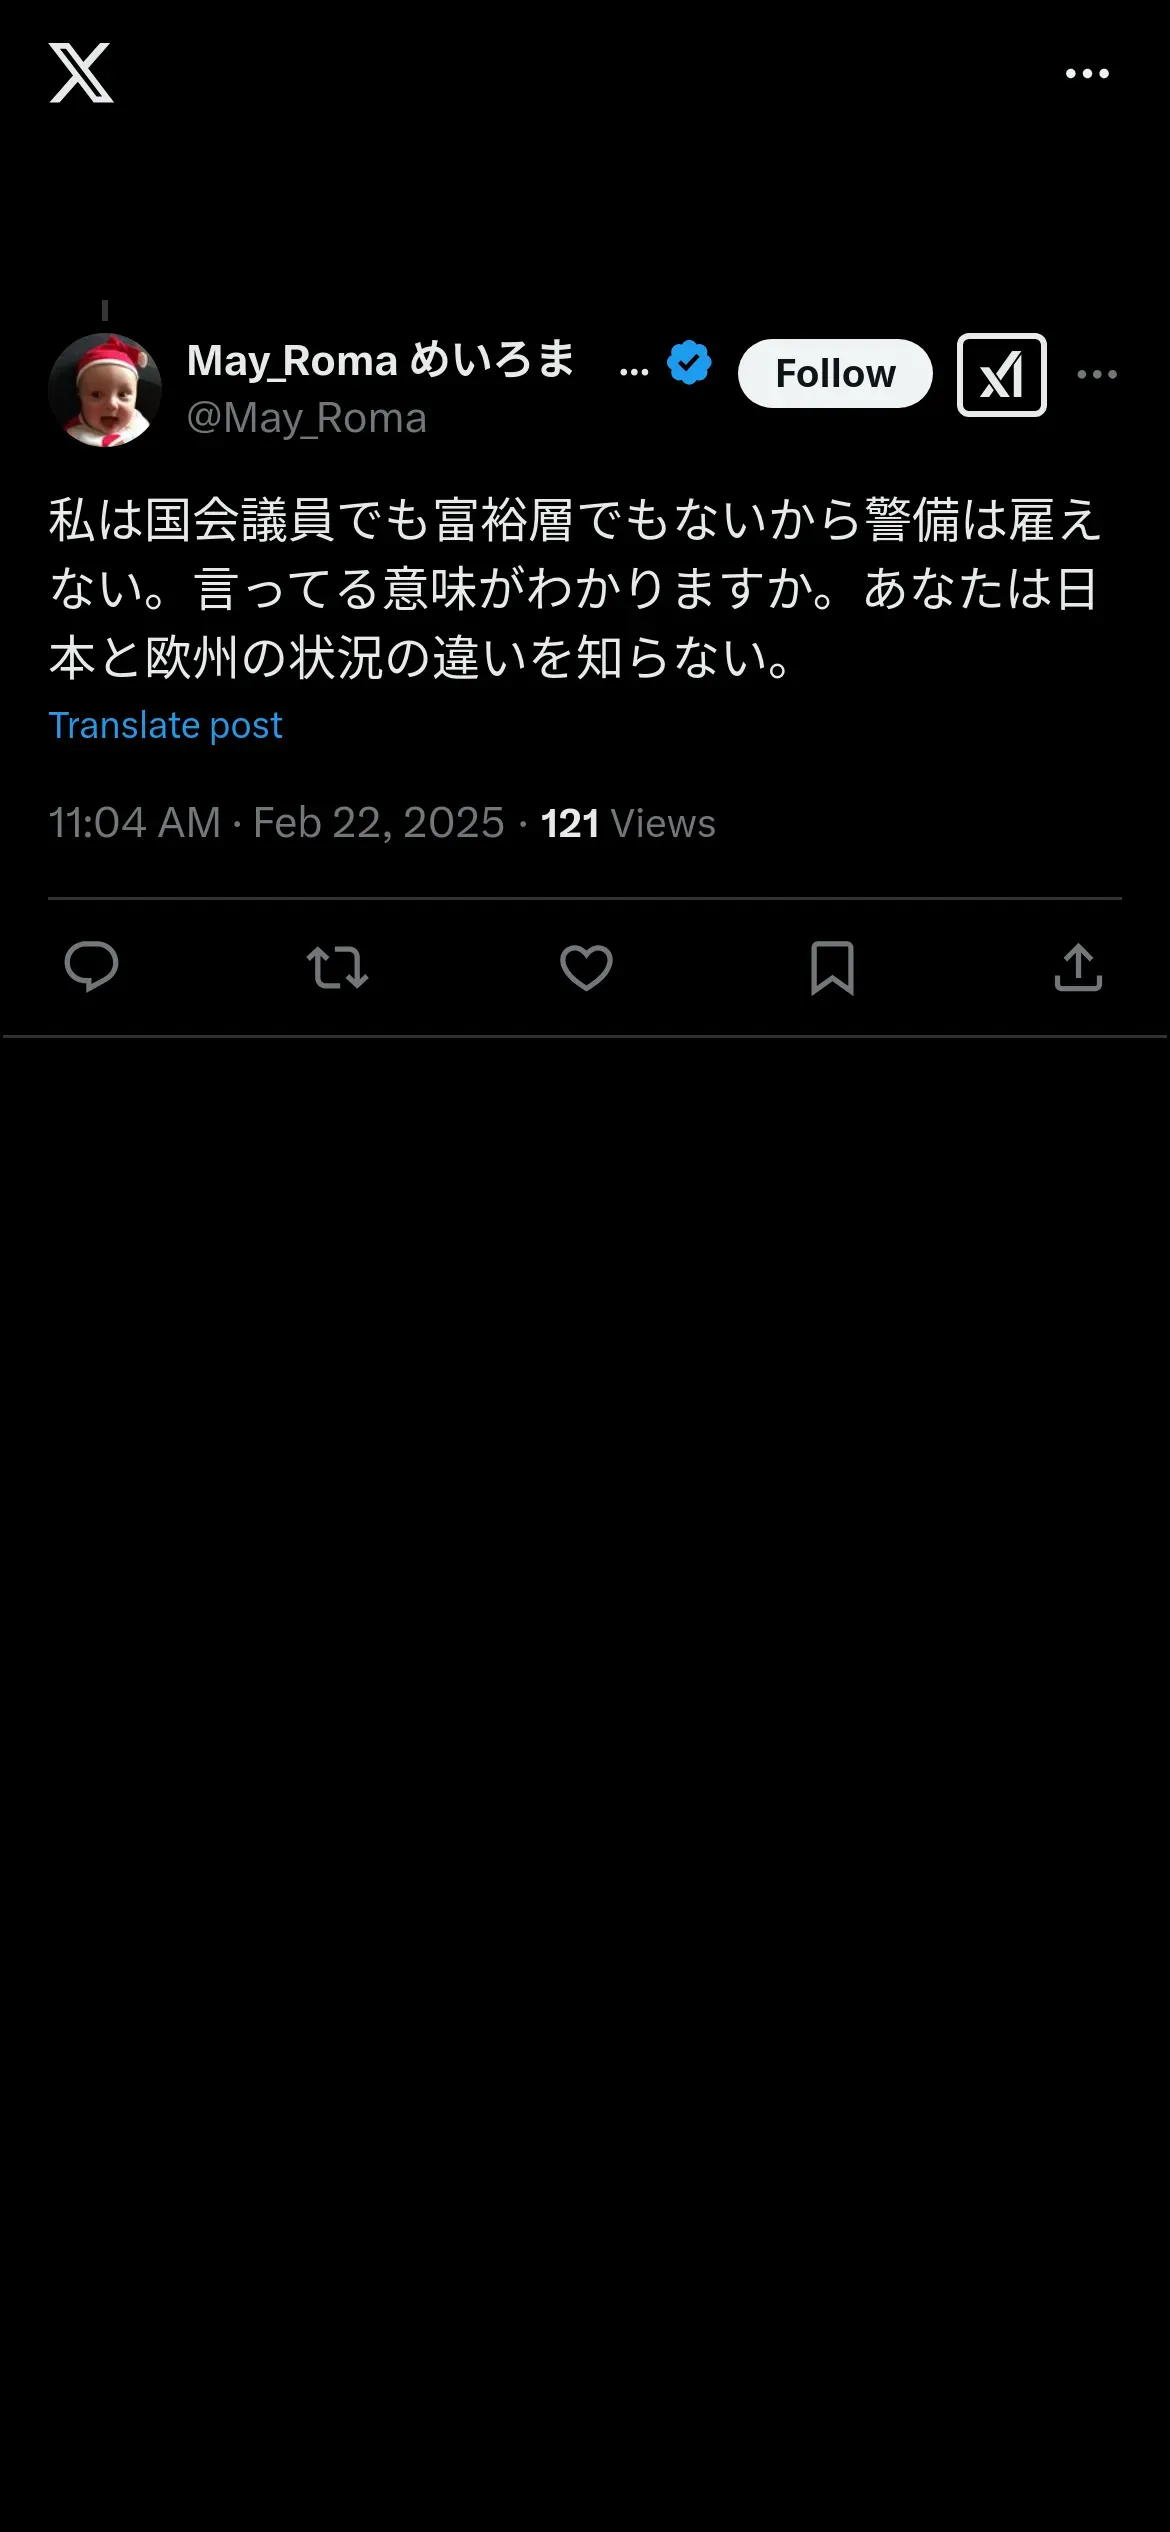Open May_Roma's baby profile picture
Viewport: 1170px width, 2532px height.
[x=105, y=390]
